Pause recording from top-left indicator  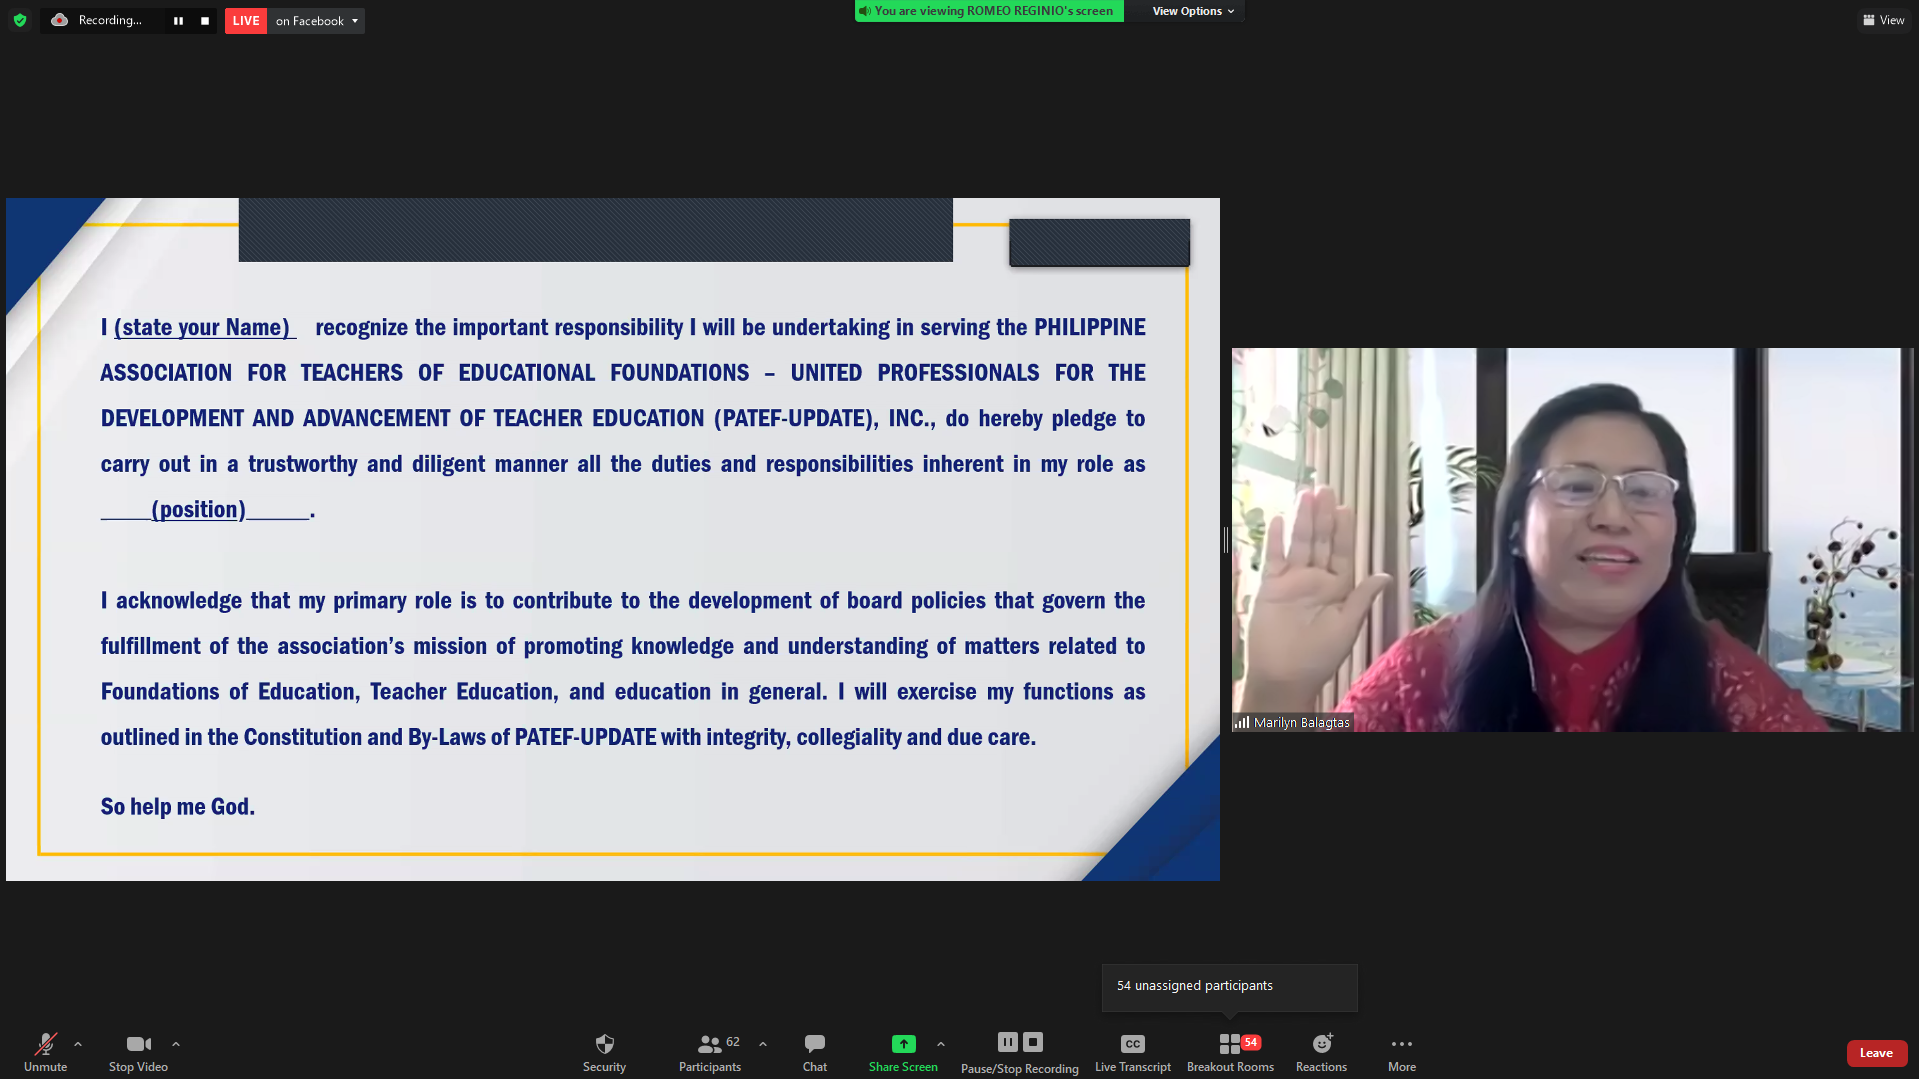pyautogui.click(x=178, y=21)
